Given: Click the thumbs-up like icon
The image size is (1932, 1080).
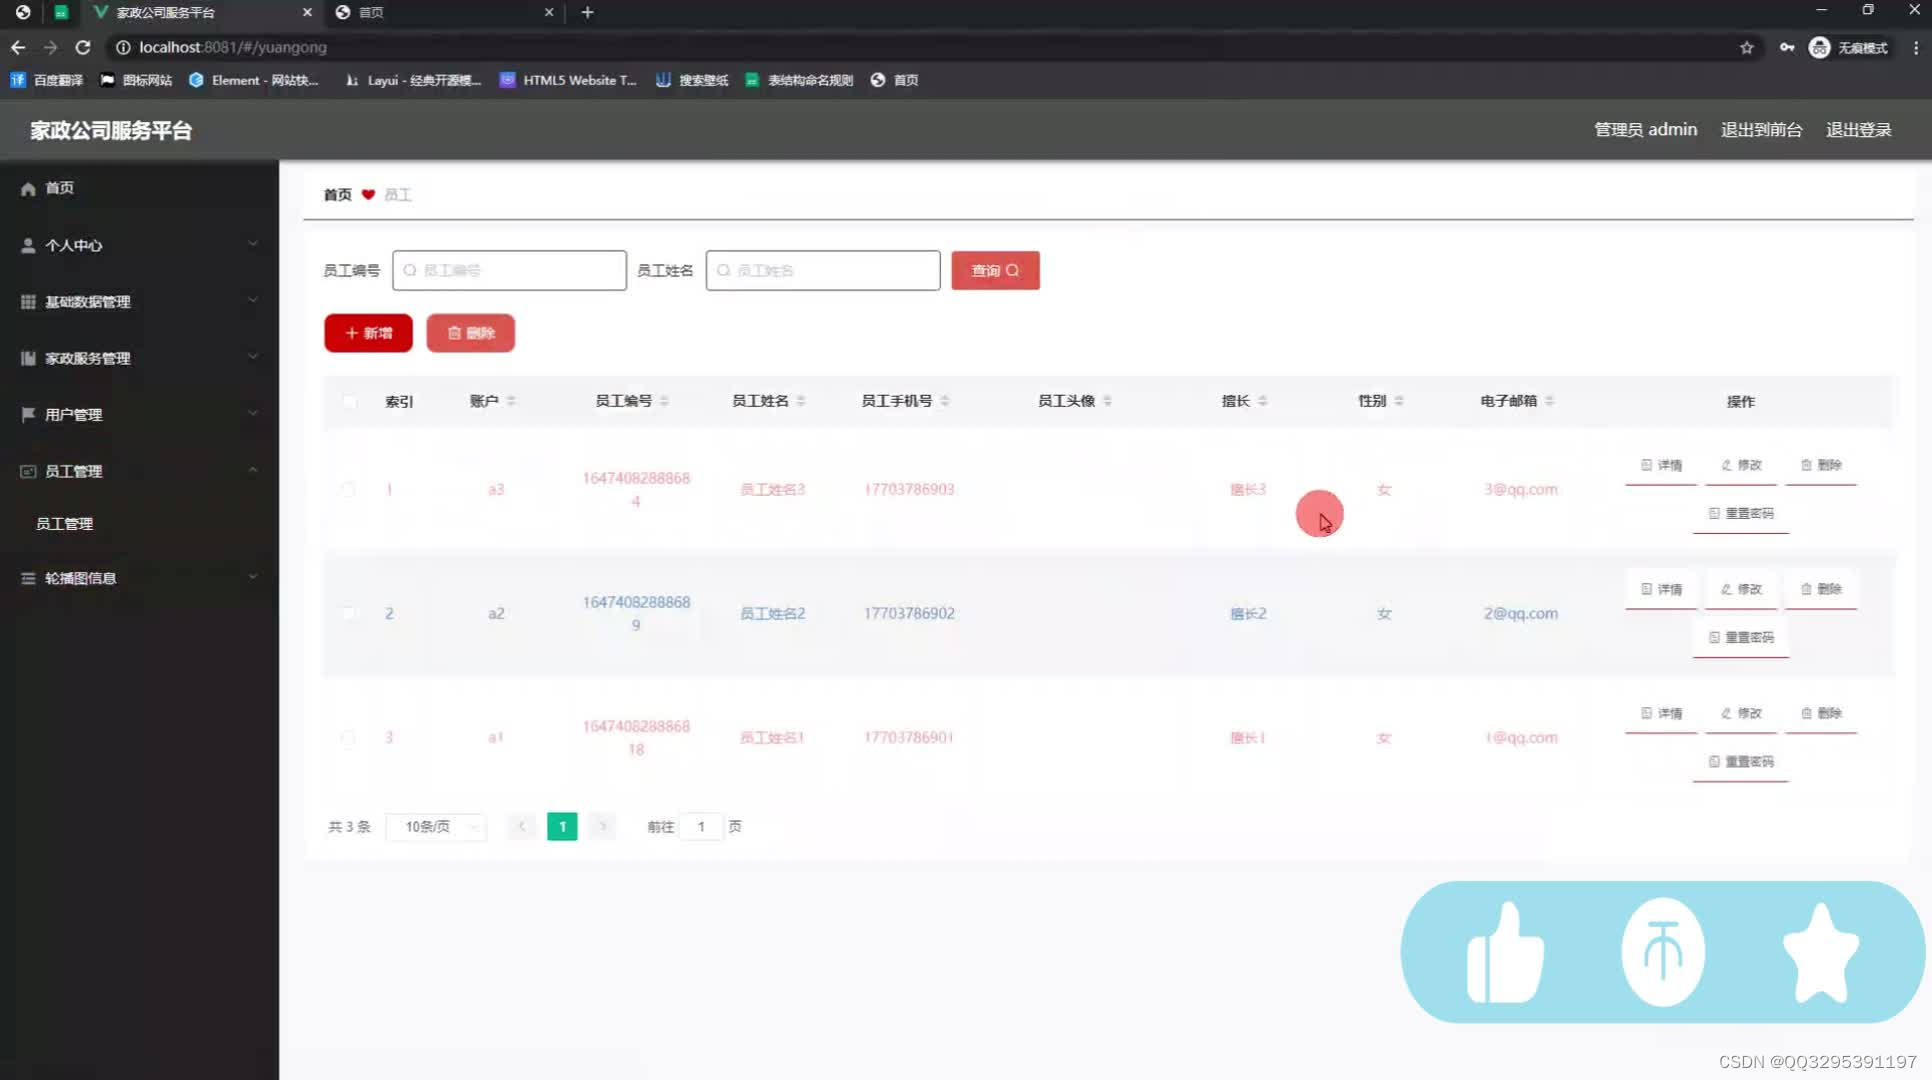Looking at the screenshot, I should (x=1505, y=952).
